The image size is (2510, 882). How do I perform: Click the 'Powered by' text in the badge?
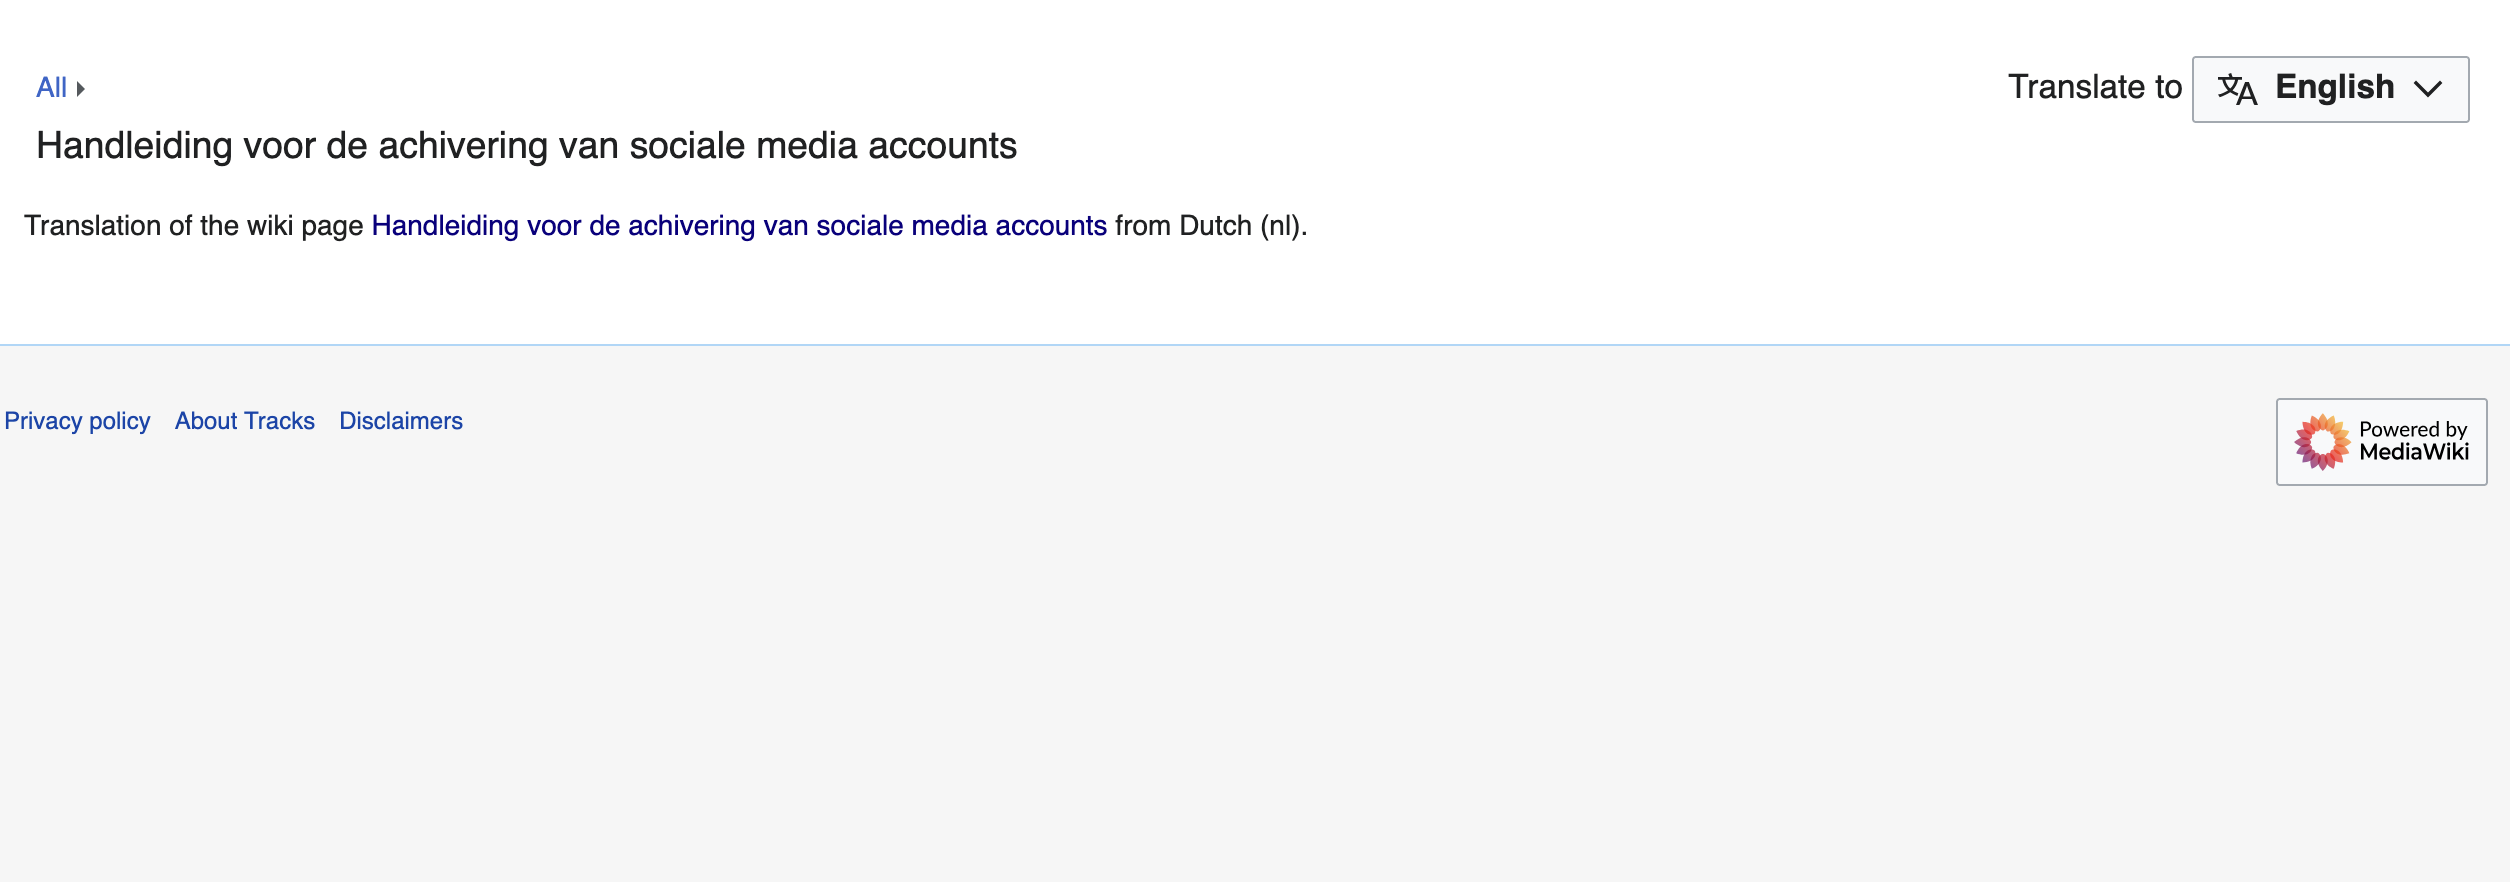pyautogui.click(x=2412, y=429)
